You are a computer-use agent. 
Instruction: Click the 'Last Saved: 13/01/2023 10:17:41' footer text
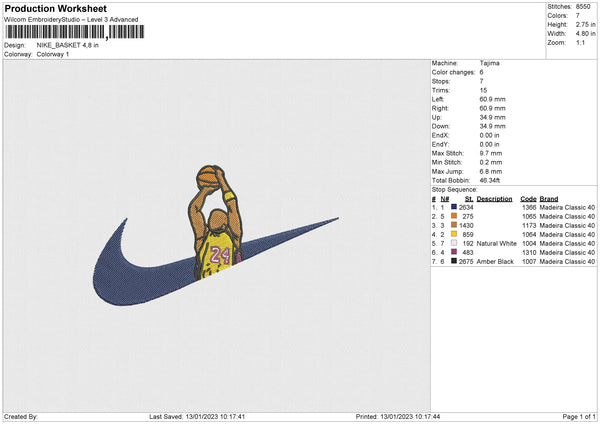coord(197,416)
